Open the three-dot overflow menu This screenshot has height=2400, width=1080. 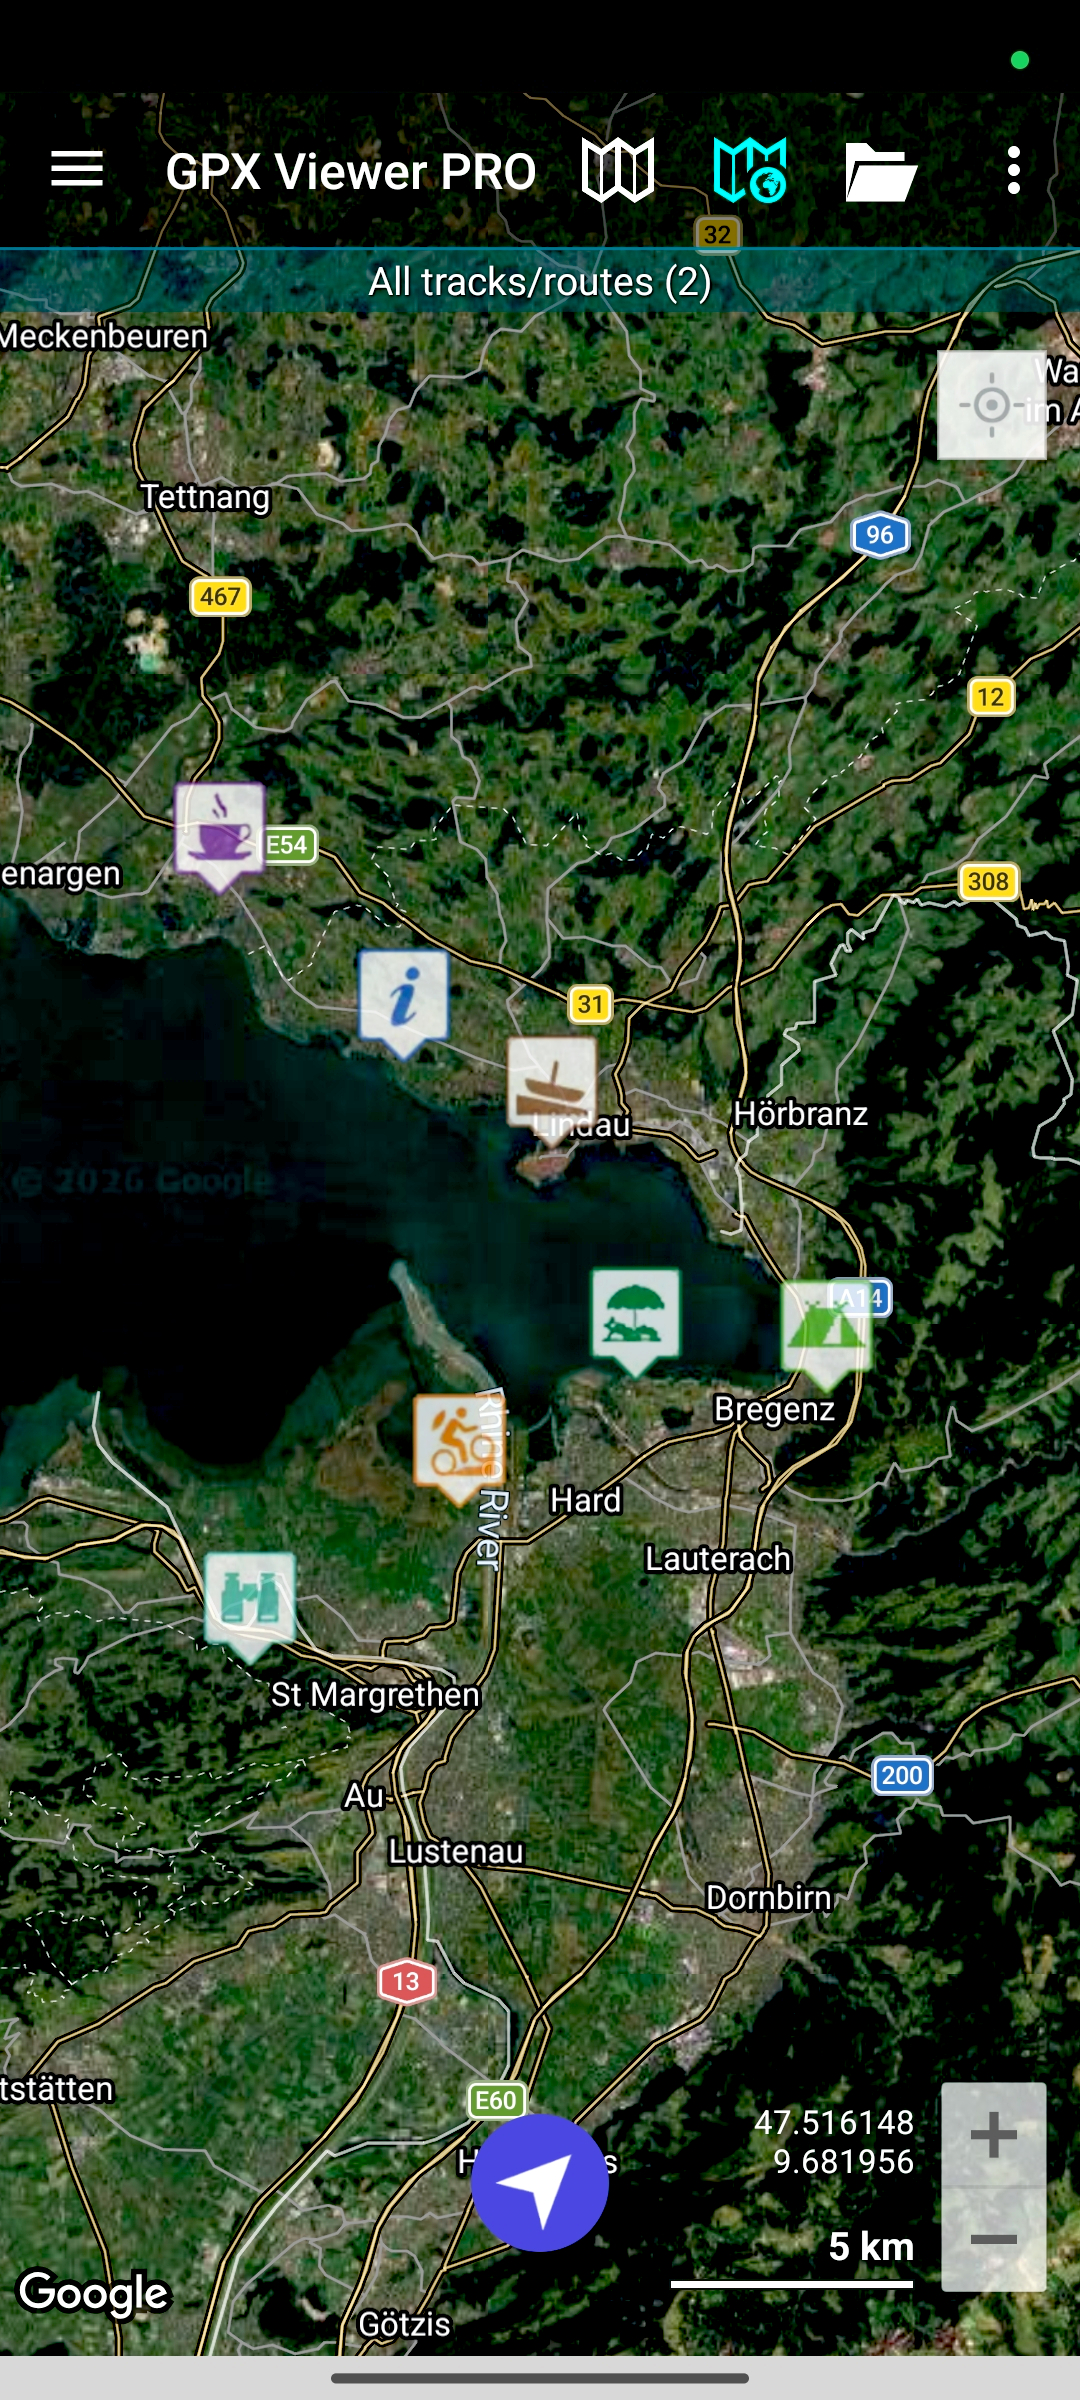pyautogui.click(x=1014, y=170)
